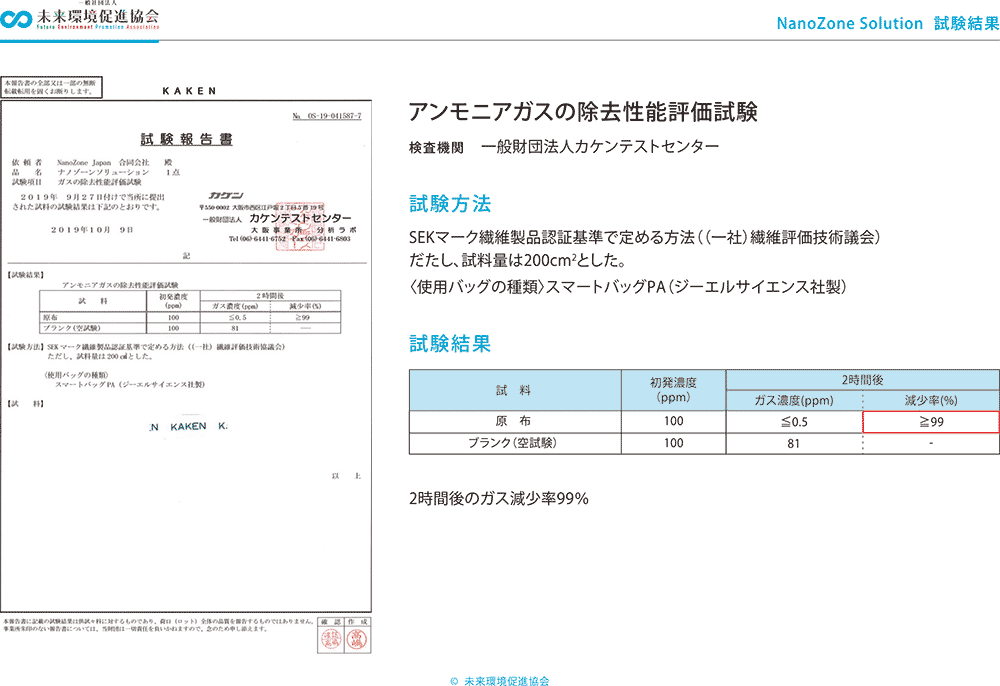Viewport: 1000px width, 686px height.
Task: Select the ブランク(空試験) cell in the blue-header table
Action: click(x=515, y=444)
